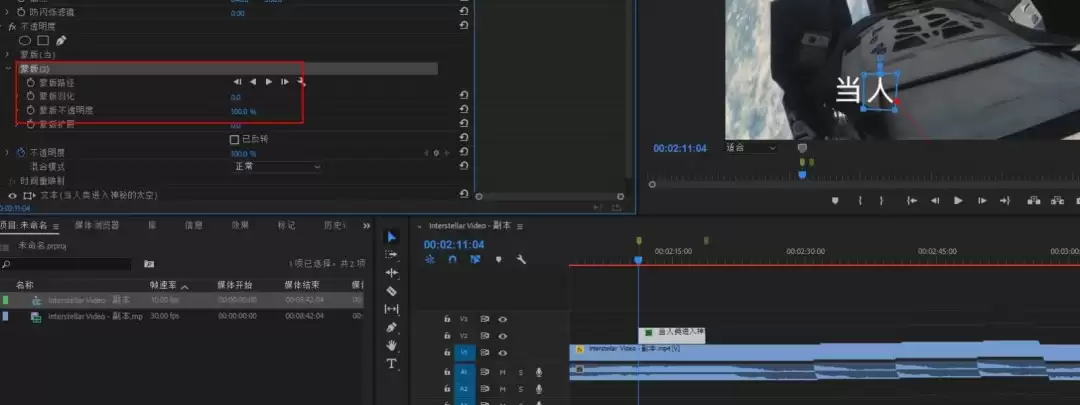The width and height of the screenshot is (1080, 405).
Task: Step back one frame in program monitor
Action: click(935, 200)
